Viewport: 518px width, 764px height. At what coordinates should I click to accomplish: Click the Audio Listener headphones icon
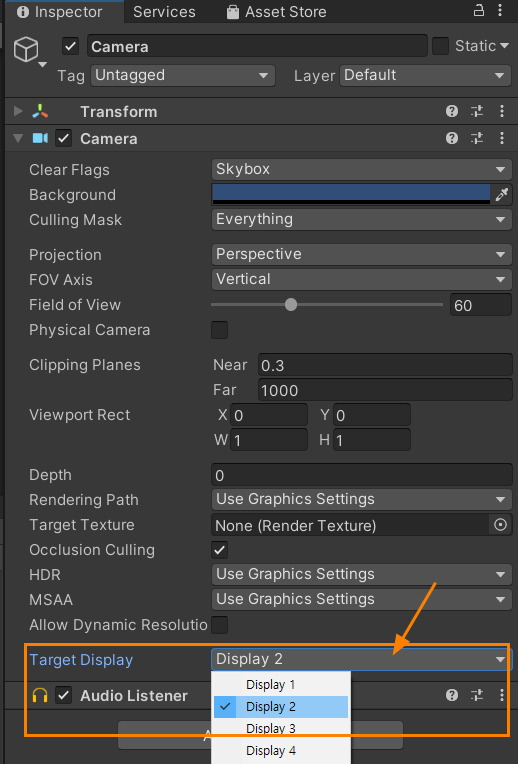(40, 695)
